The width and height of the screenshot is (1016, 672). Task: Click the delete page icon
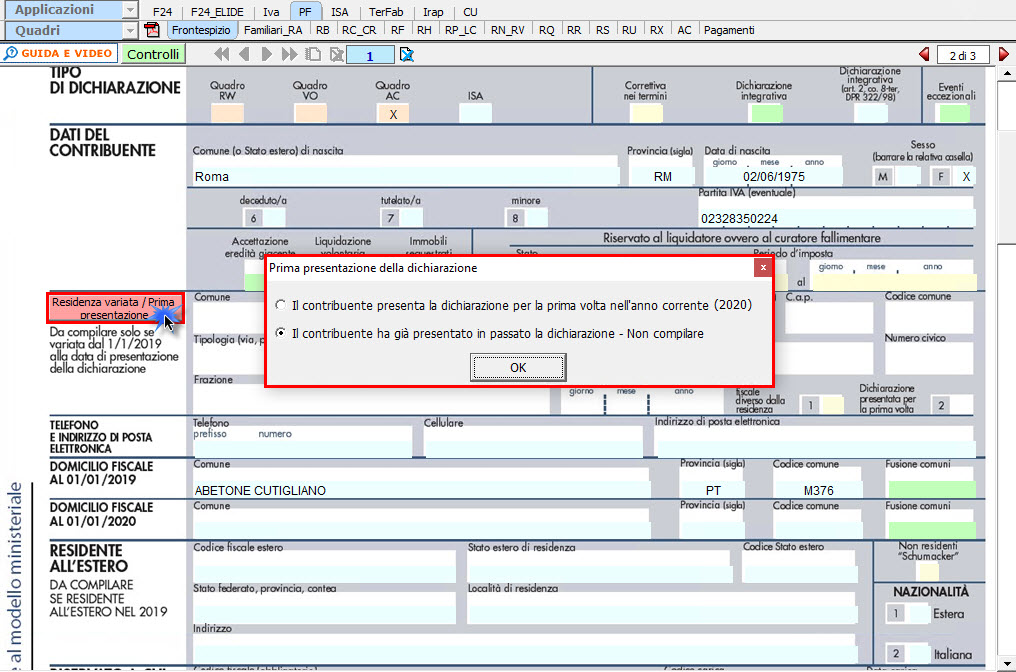[x=336, y=54]
